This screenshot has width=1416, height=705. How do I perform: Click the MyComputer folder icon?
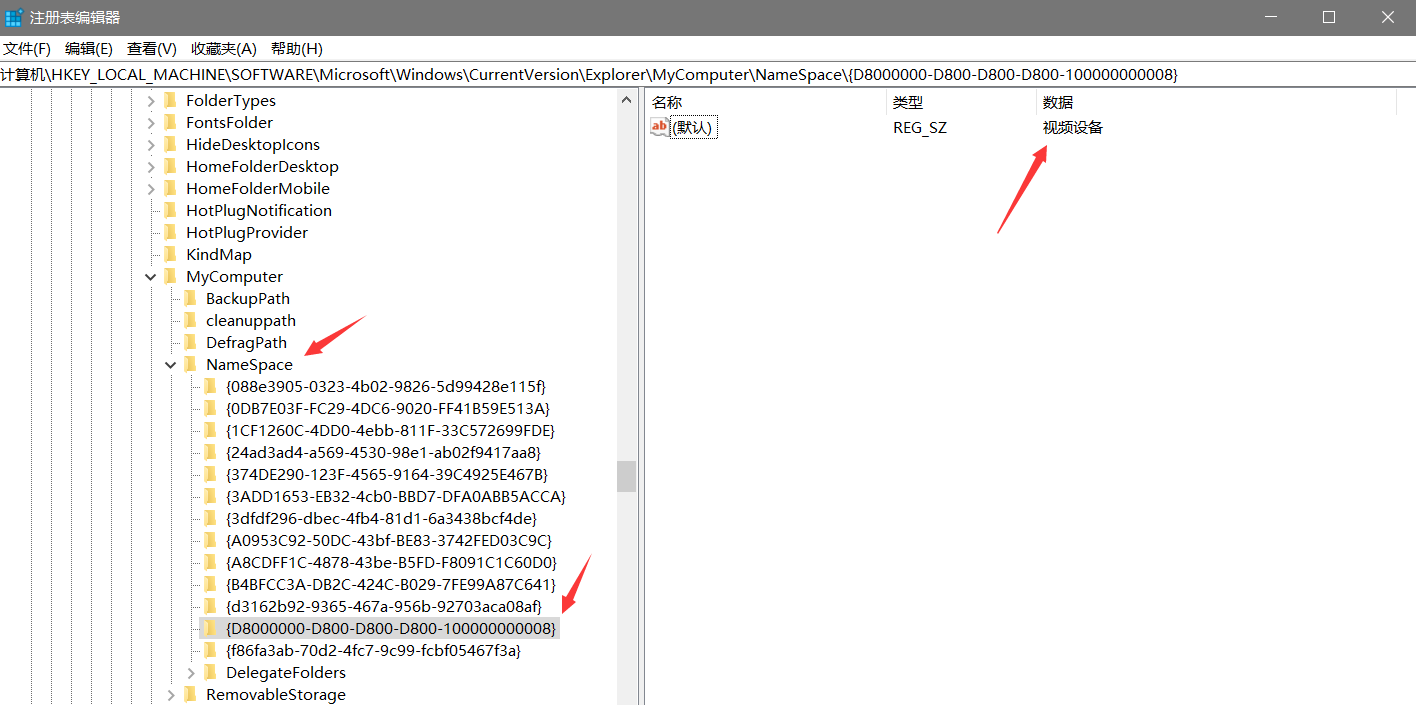[170, 276]
